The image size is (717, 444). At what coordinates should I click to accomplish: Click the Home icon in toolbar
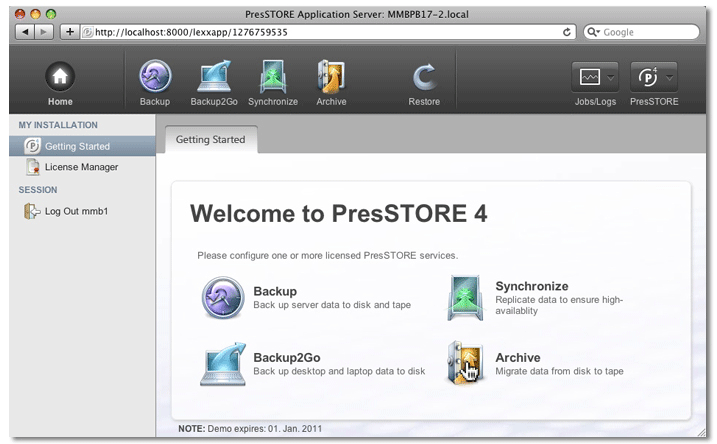pyautogui.click(x=60, y=77)
